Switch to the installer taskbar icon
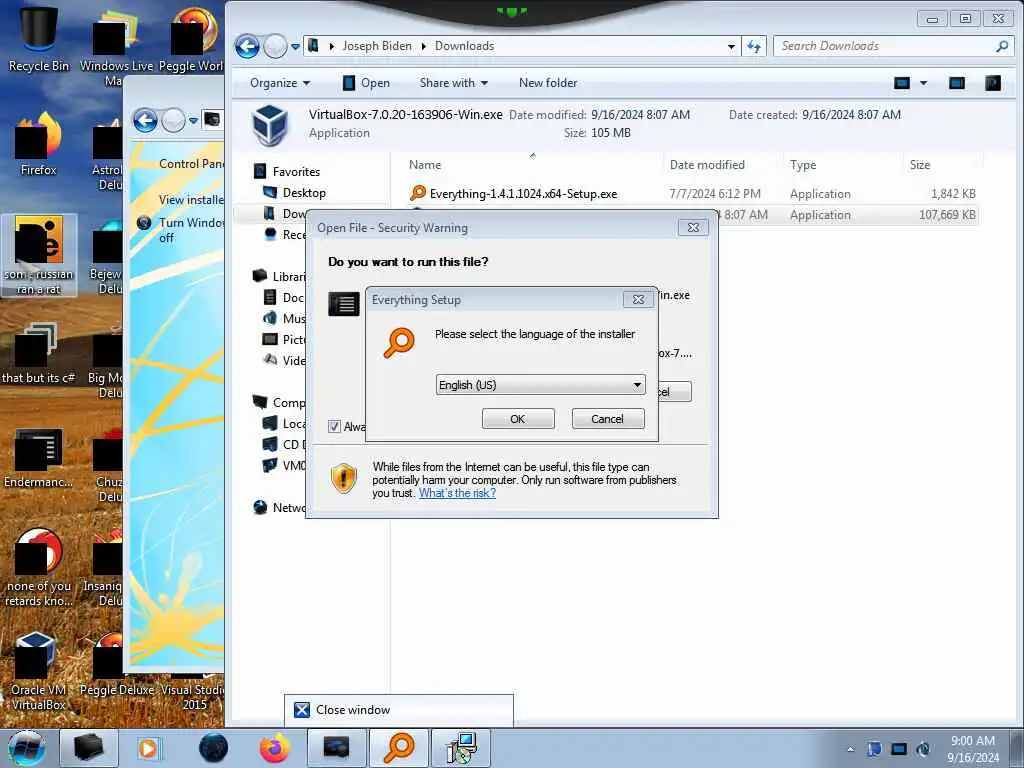This screenshot has height=768, width=1024. point(461,748)
